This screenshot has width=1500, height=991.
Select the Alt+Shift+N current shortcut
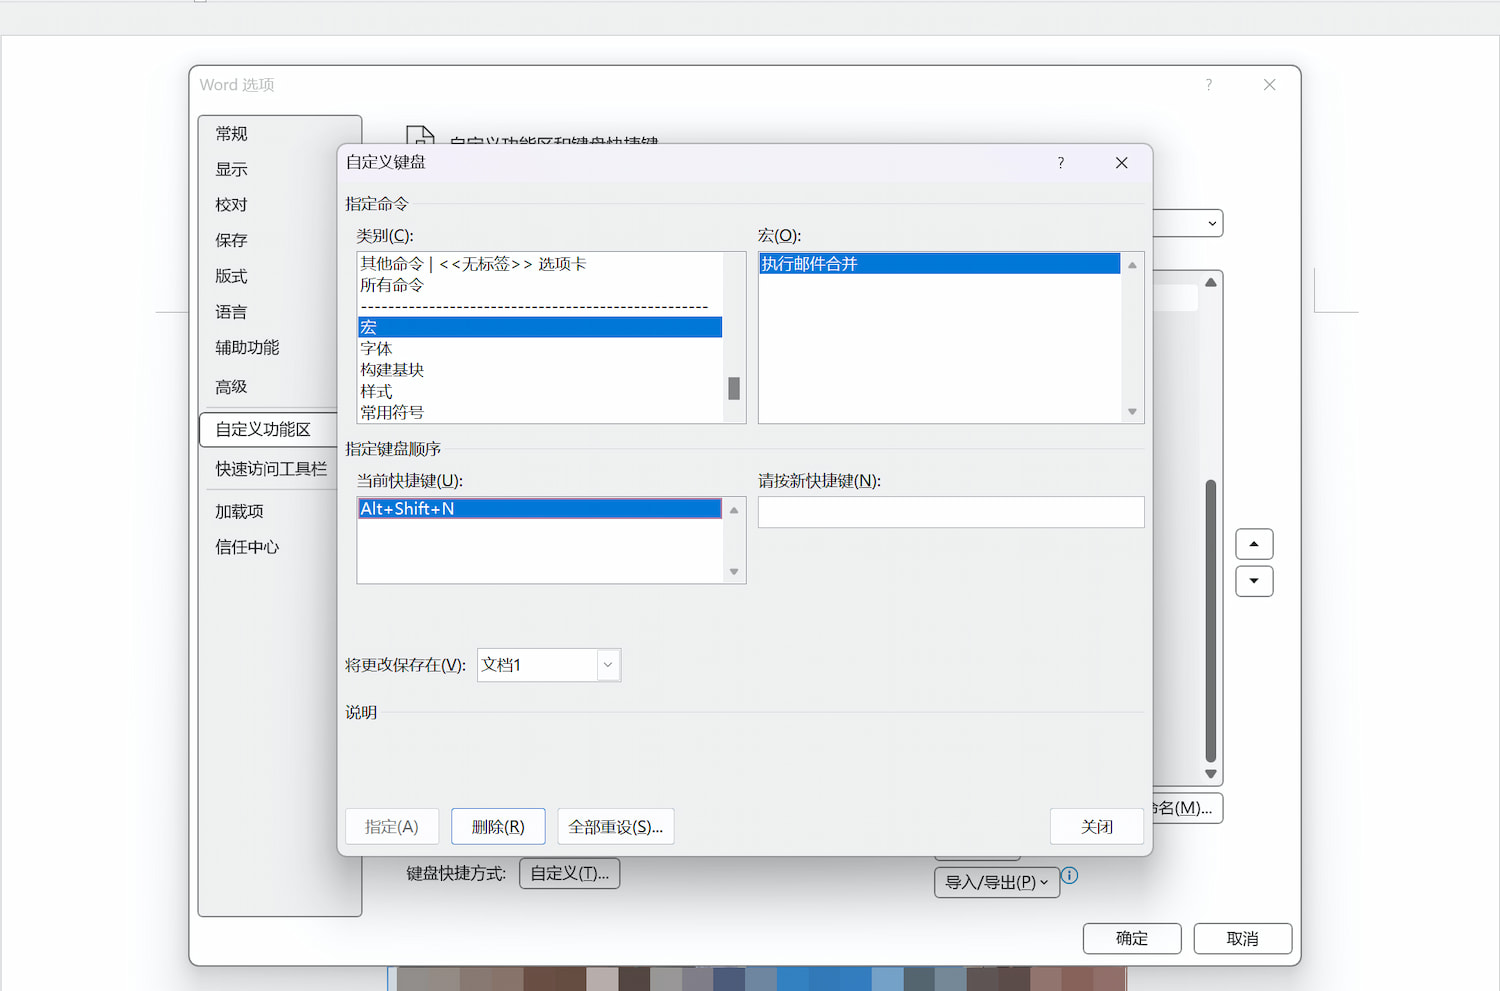pos(540,508)
